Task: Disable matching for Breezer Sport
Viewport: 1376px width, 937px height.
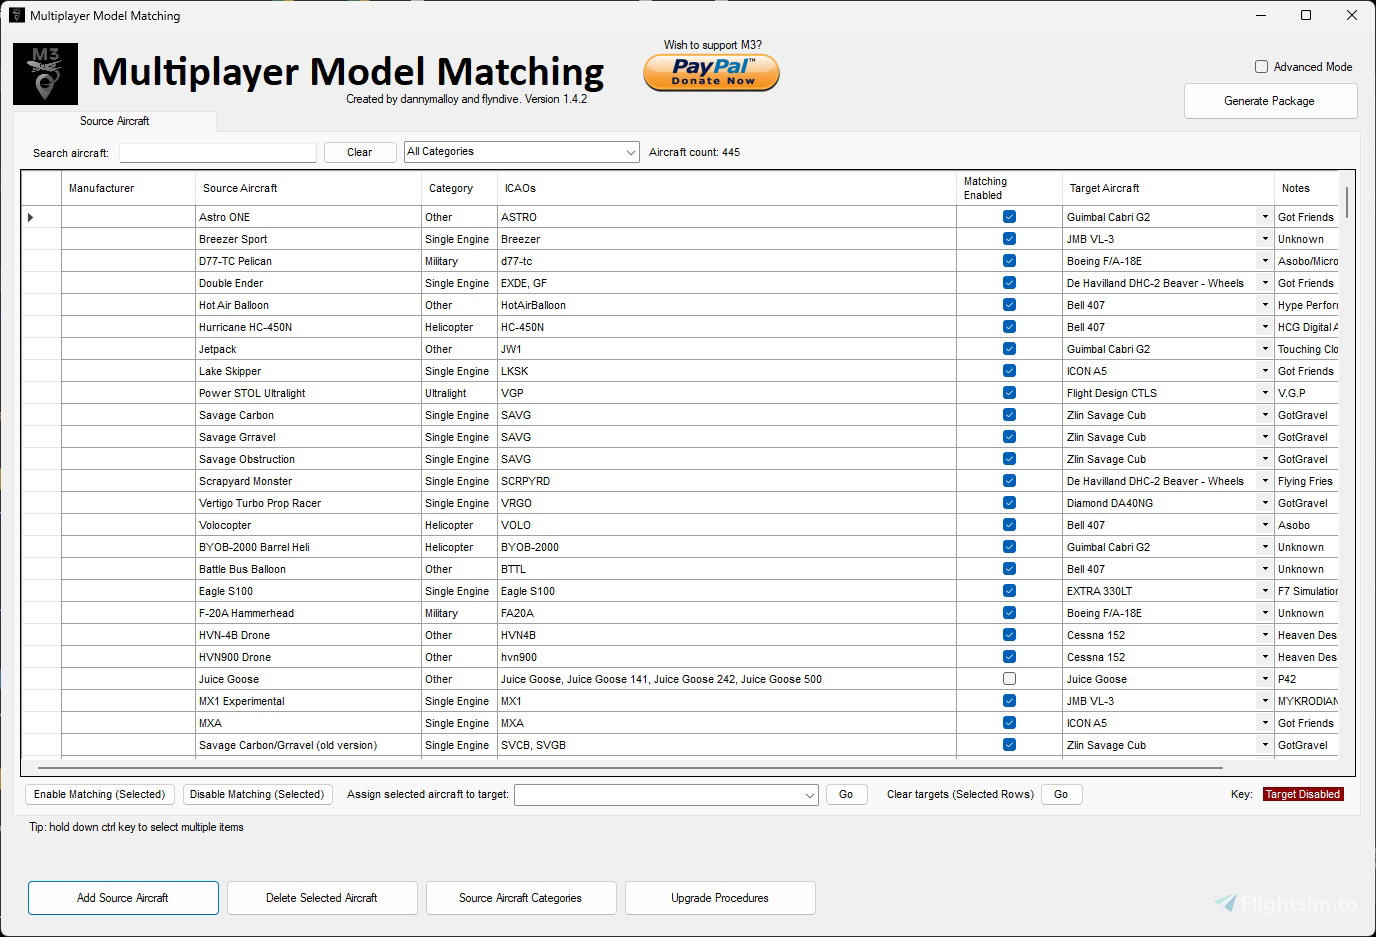Action: (1008, 238)
